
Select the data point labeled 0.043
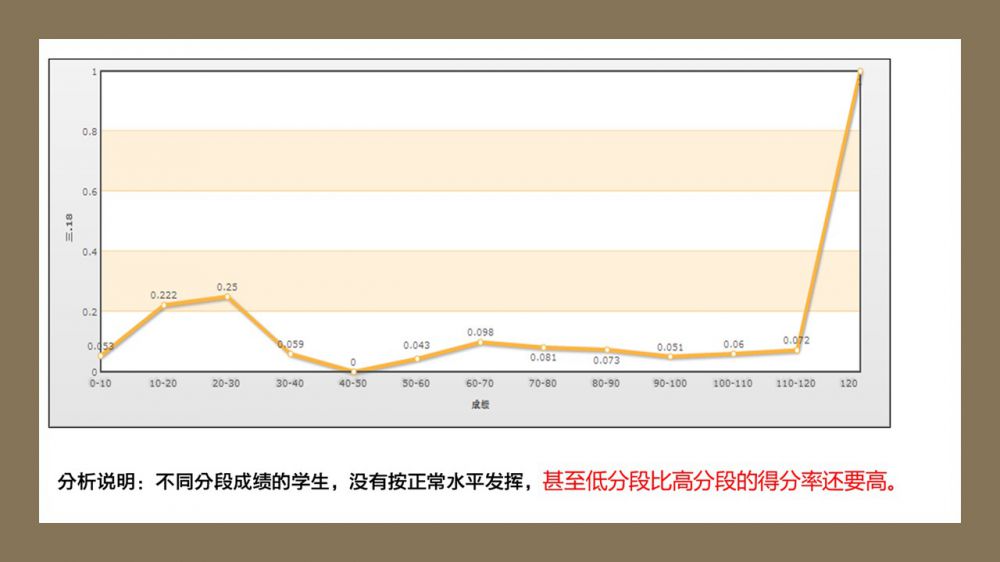pyautogui.click(x=417, y=358)
